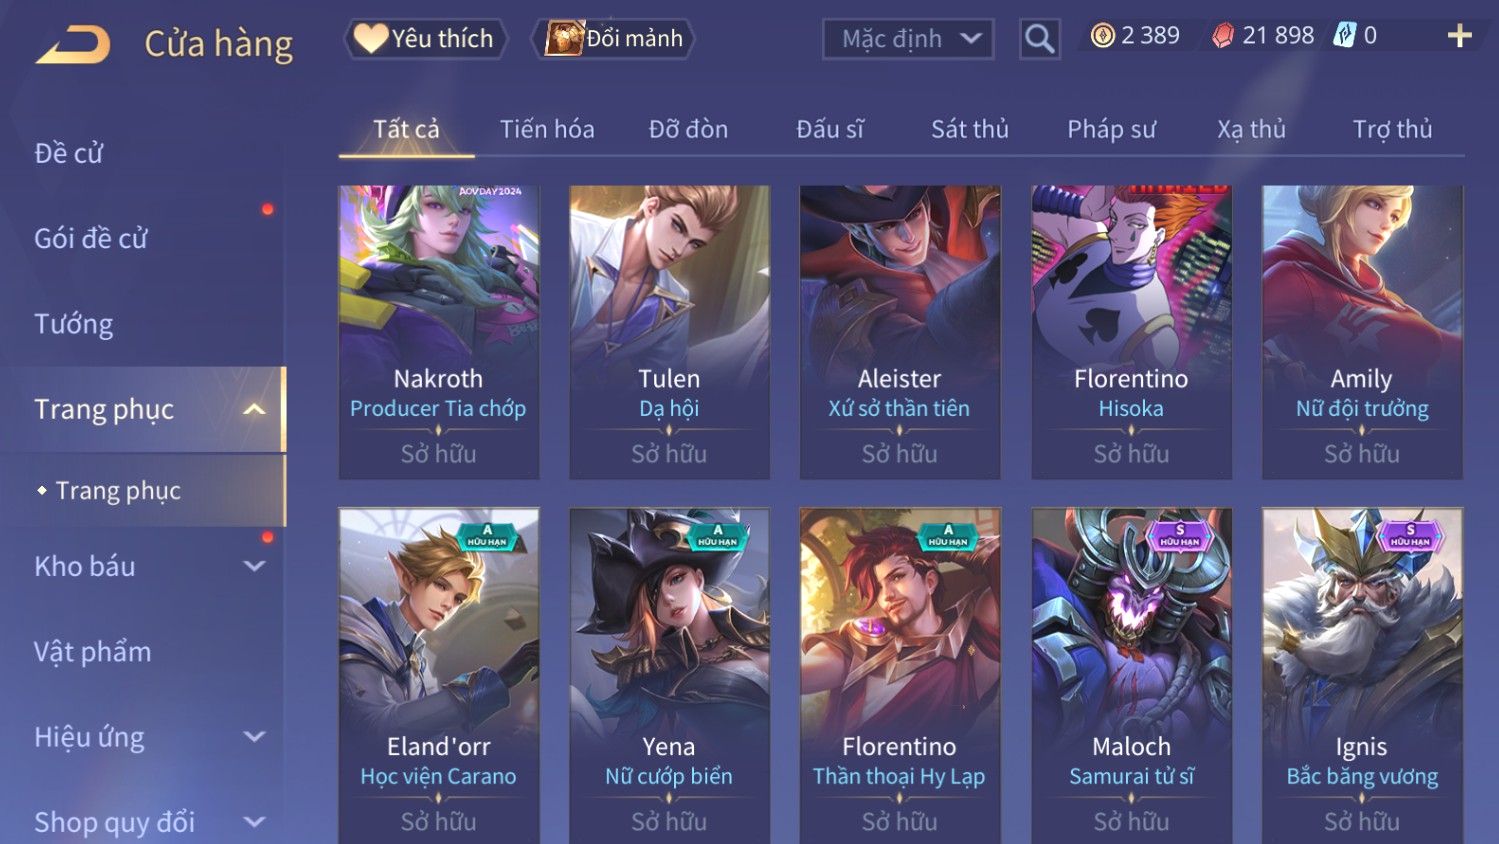The width and height of the screenshot is (1499, 844).
Task: Go back using the return arrow icon
Action: [x=73, y=45]
